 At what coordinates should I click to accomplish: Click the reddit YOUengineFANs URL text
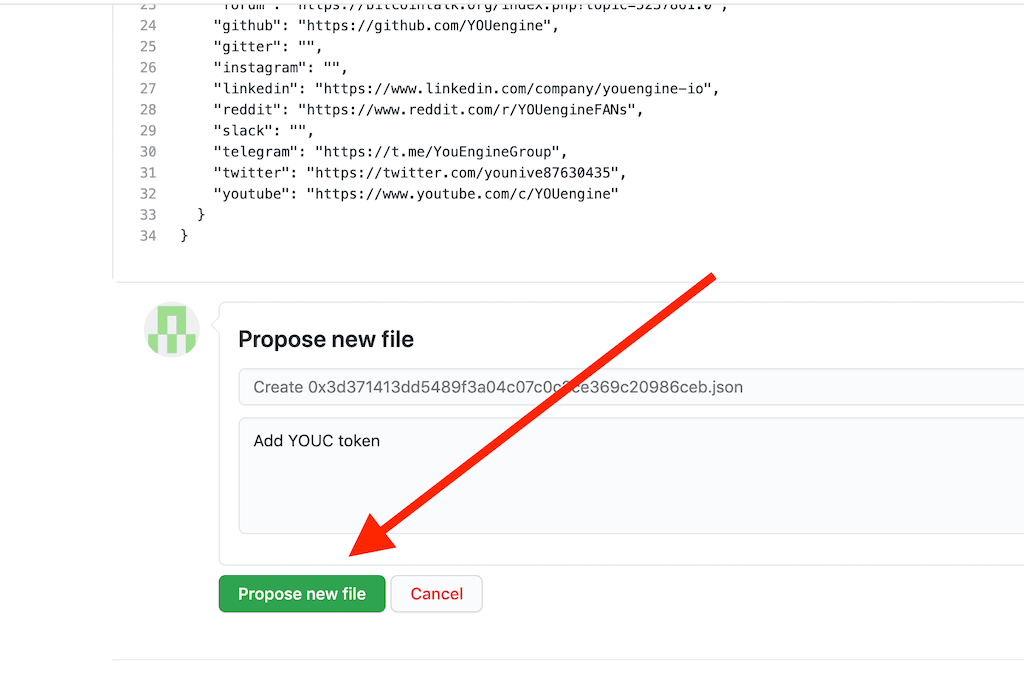(x=467, y=110)
